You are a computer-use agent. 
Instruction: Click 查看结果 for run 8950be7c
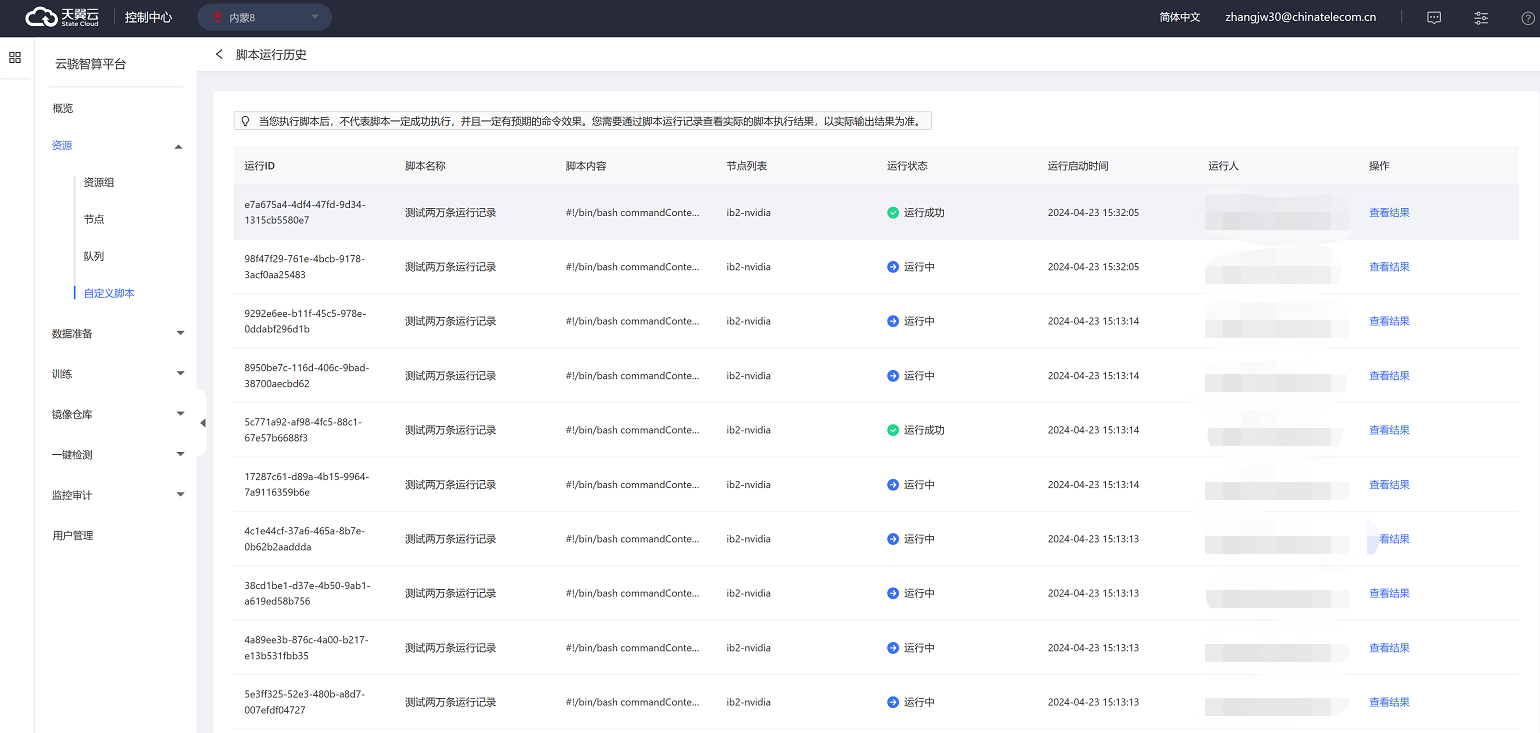point(1389,376)
